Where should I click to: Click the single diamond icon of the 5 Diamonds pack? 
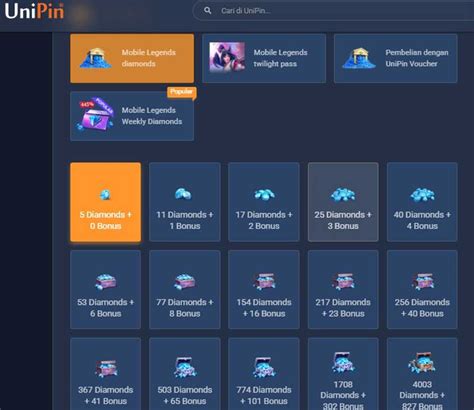105,194
